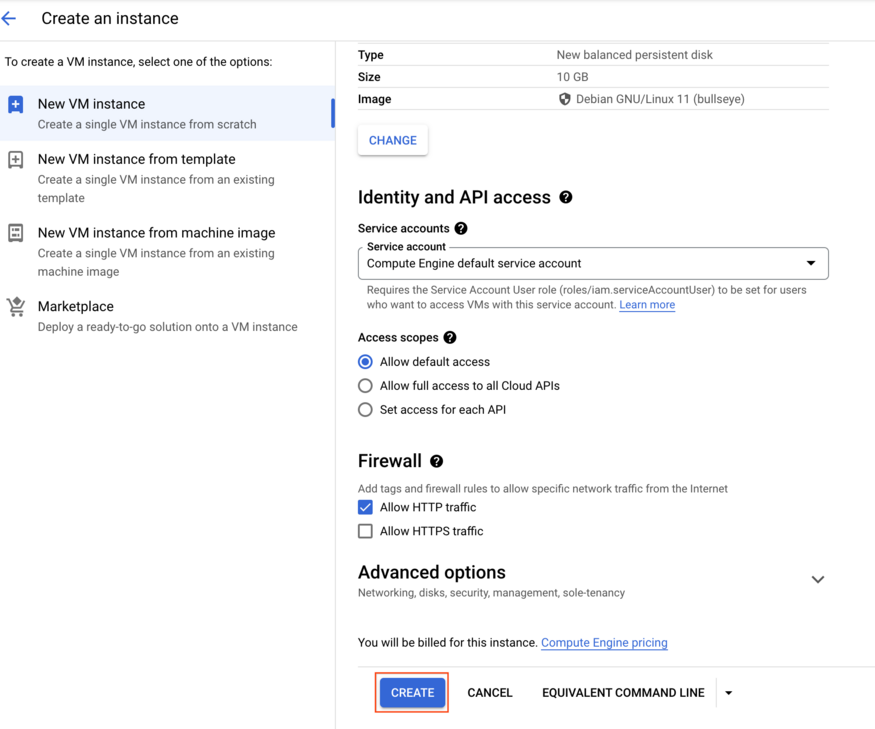Click the Debian logo next to the image name

click(x=564, y=98)
